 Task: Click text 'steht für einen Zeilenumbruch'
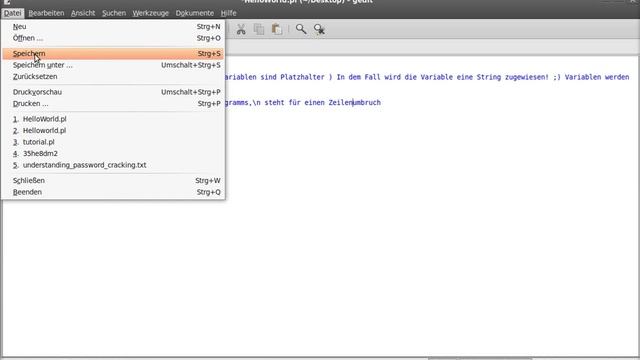(322, 102)
